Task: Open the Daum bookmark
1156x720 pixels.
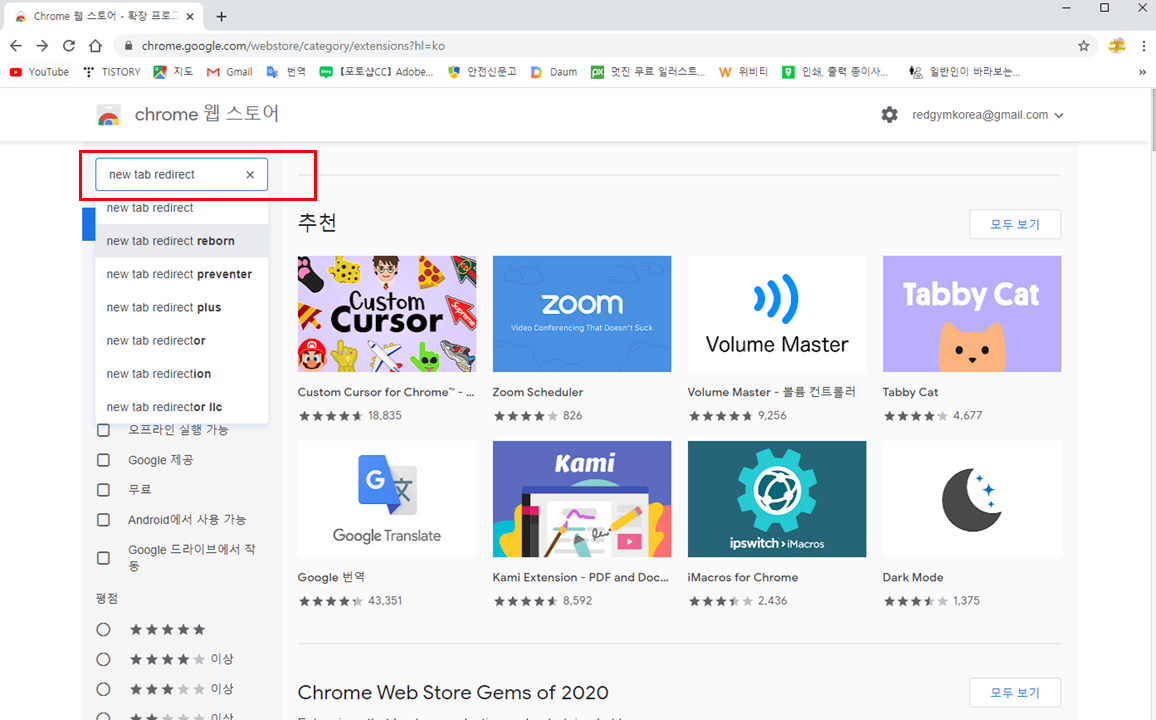Action: pyautogui.click(x=554, y=71)
